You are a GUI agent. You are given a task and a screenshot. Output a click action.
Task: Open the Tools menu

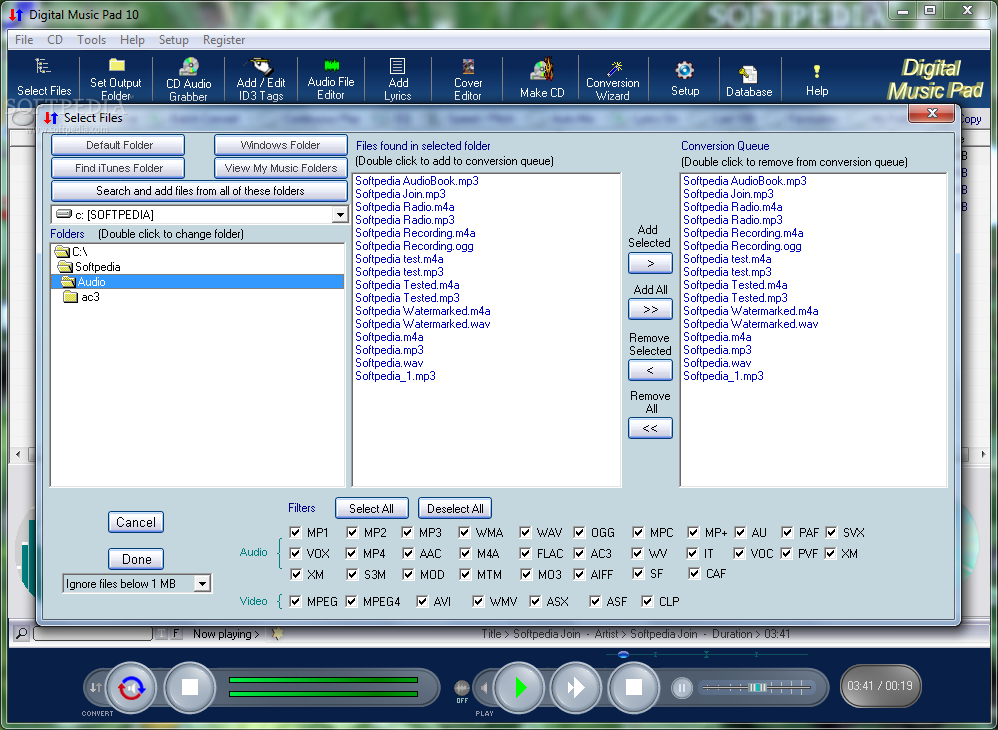pos(92,39)
